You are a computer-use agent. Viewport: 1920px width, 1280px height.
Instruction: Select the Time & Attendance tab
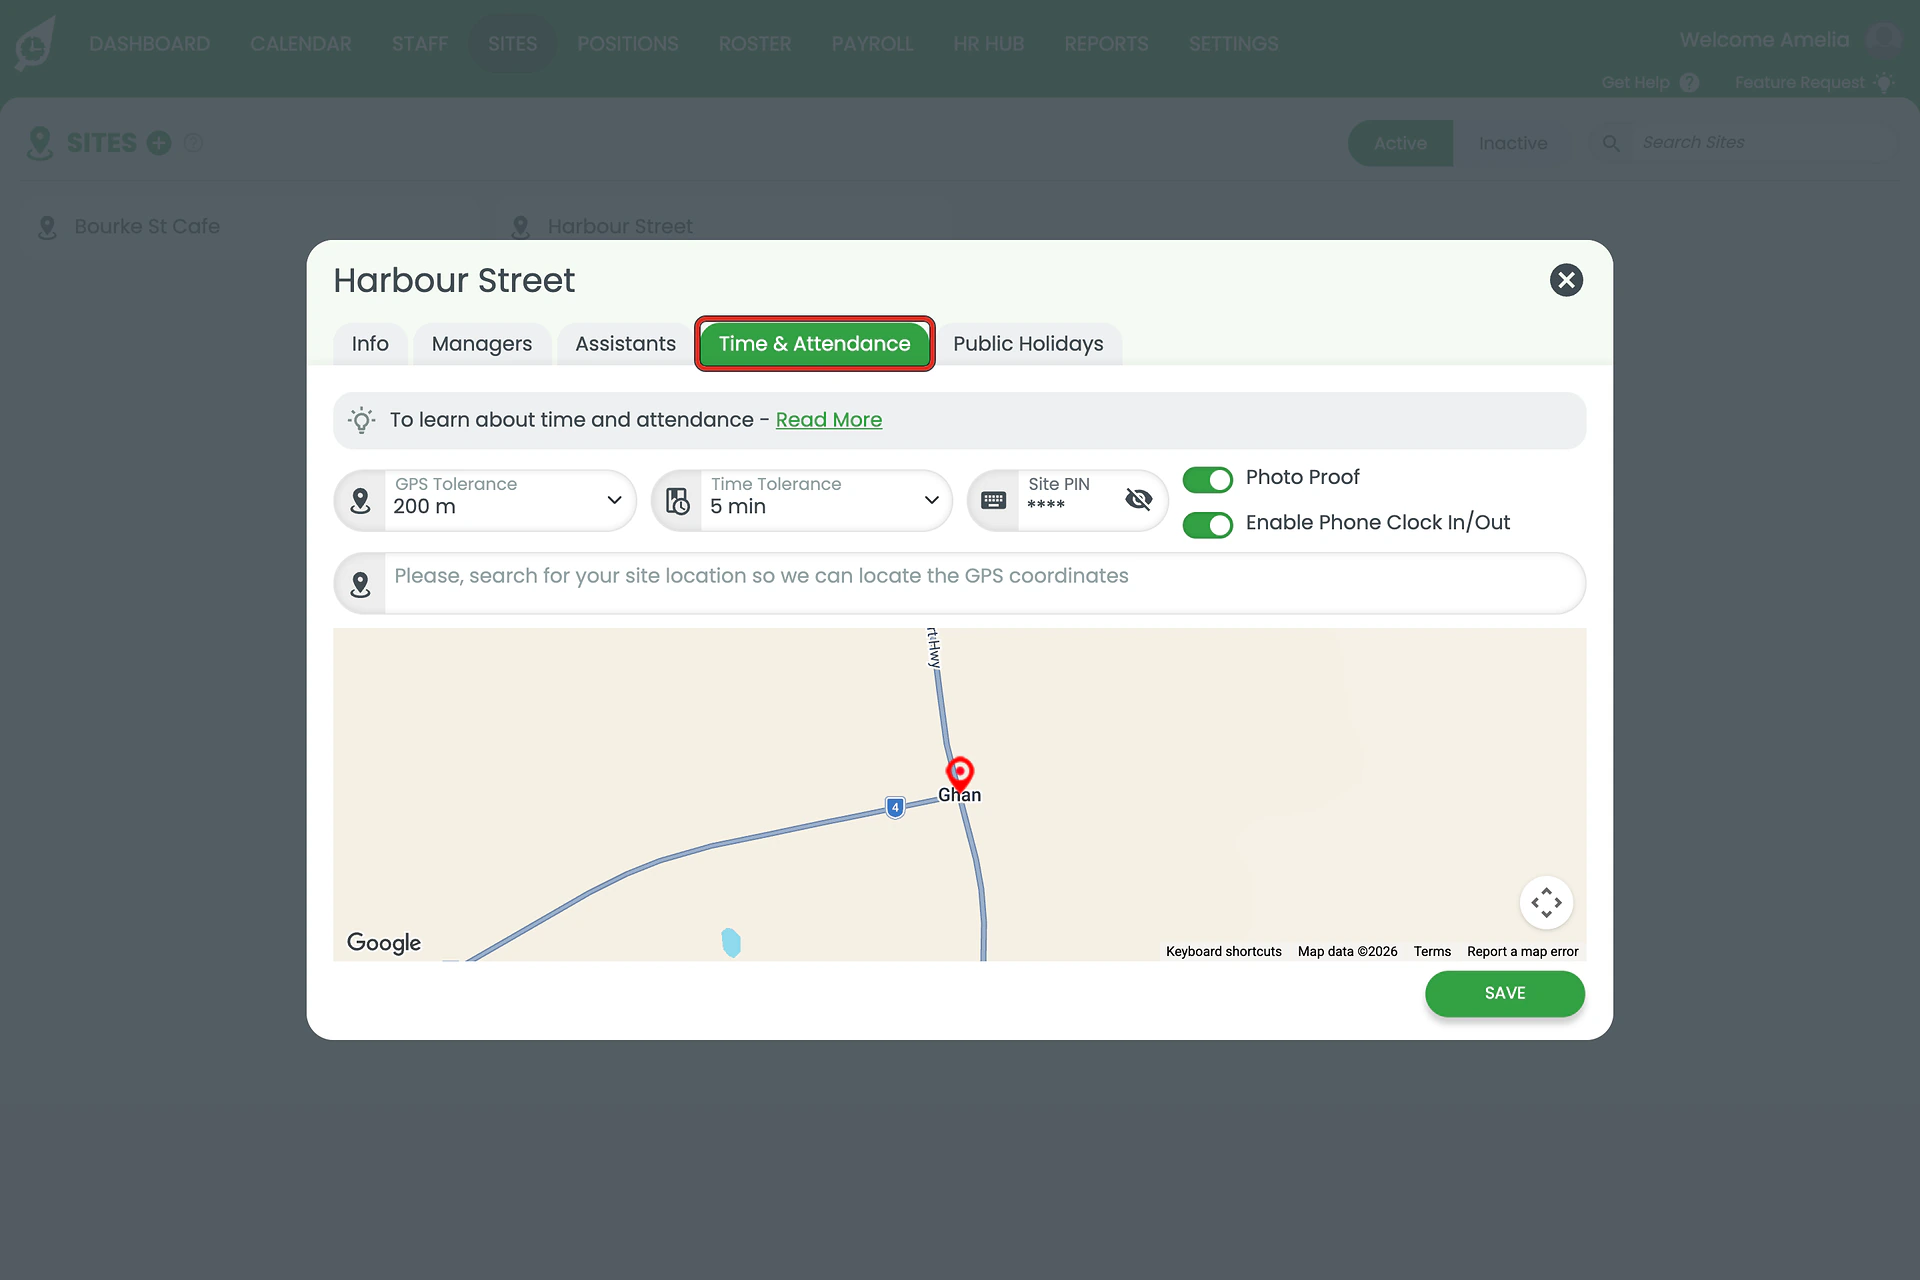[815, 344]
